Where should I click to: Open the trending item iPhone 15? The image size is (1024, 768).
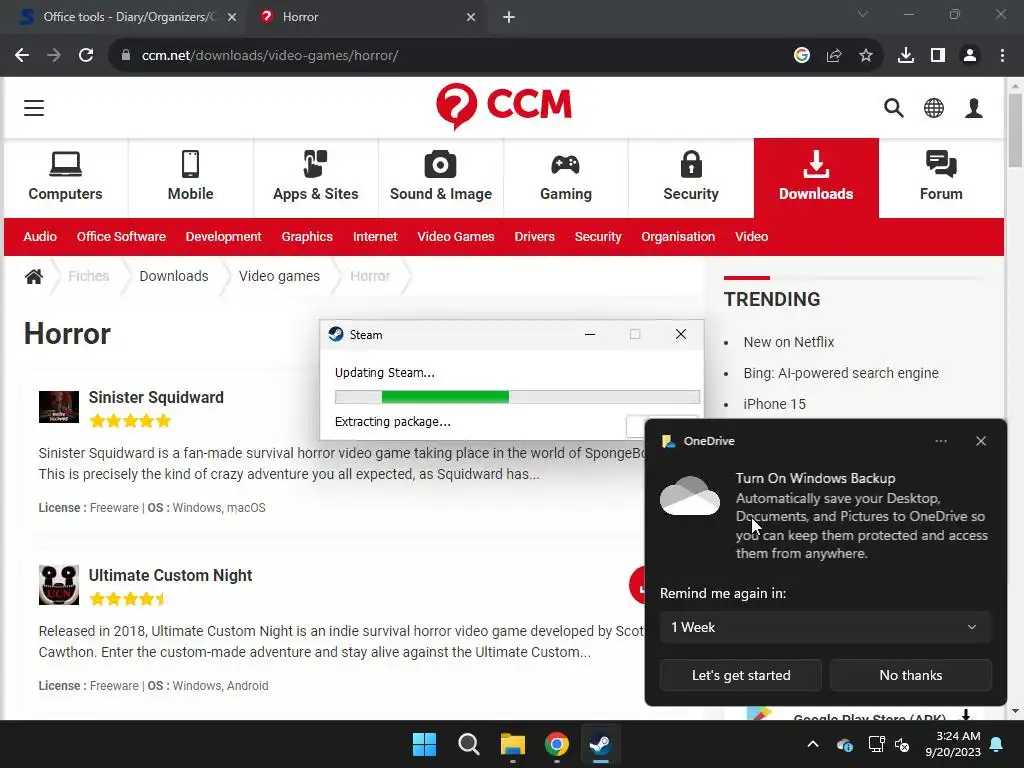coord(775,404)
